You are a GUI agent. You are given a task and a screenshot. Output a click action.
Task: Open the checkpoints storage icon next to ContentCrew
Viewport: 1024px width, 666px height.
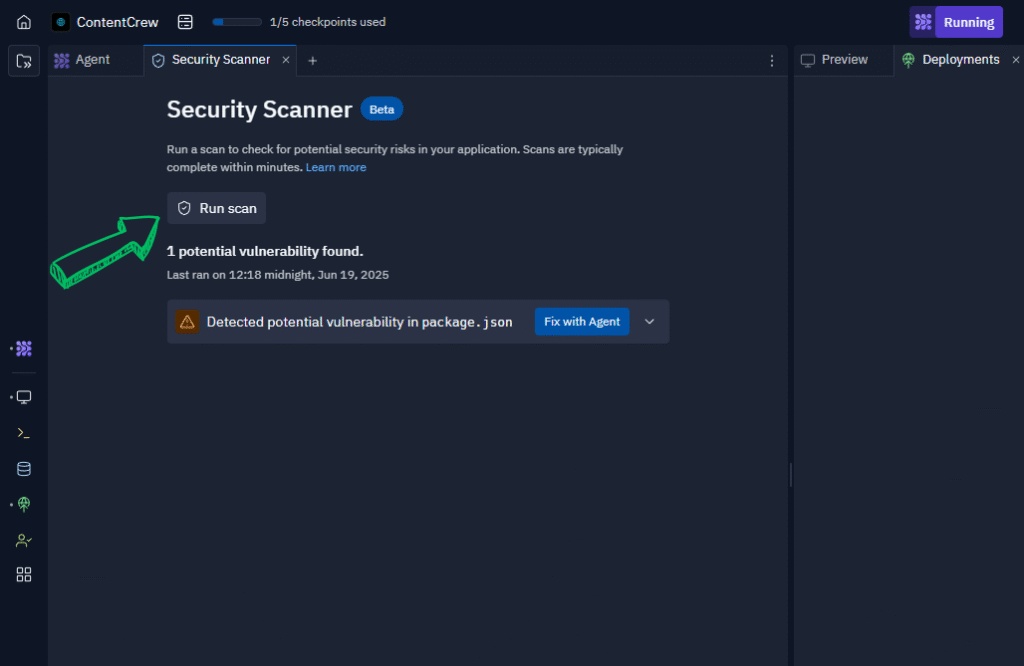[185, 22]
